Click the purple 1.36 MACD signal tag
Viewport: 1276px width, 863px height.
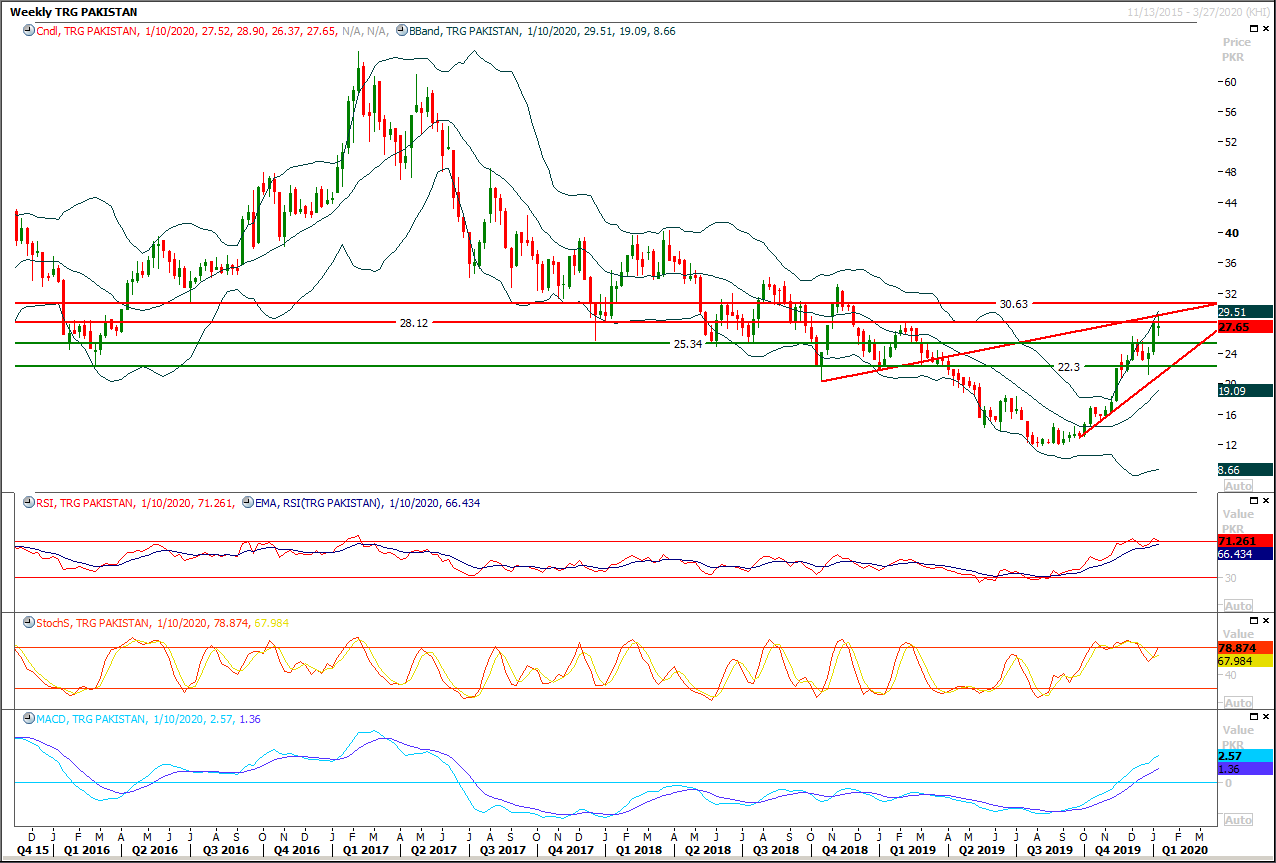pyautogui.click(x=1244, y=769)
